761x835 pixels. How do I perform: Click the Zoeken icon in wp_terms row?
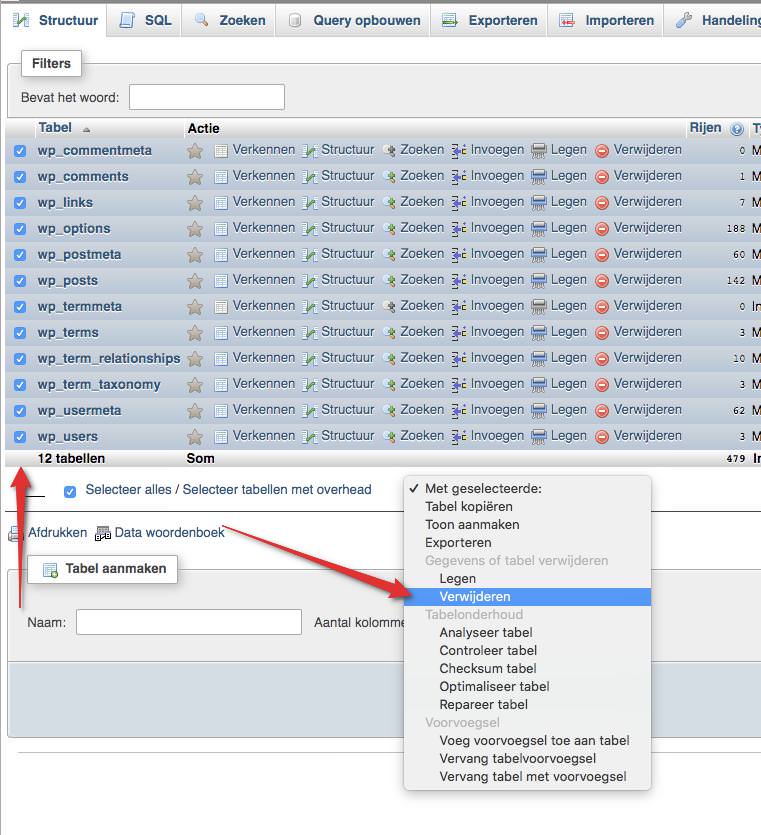click(390, 333)
